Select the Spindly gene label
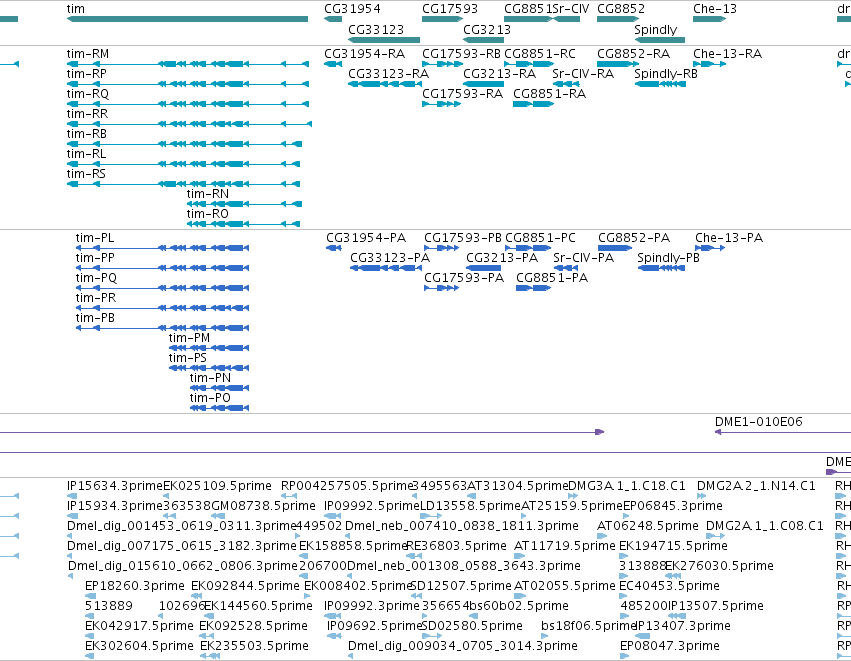This screenshot has height=661, width=851. 656,29
